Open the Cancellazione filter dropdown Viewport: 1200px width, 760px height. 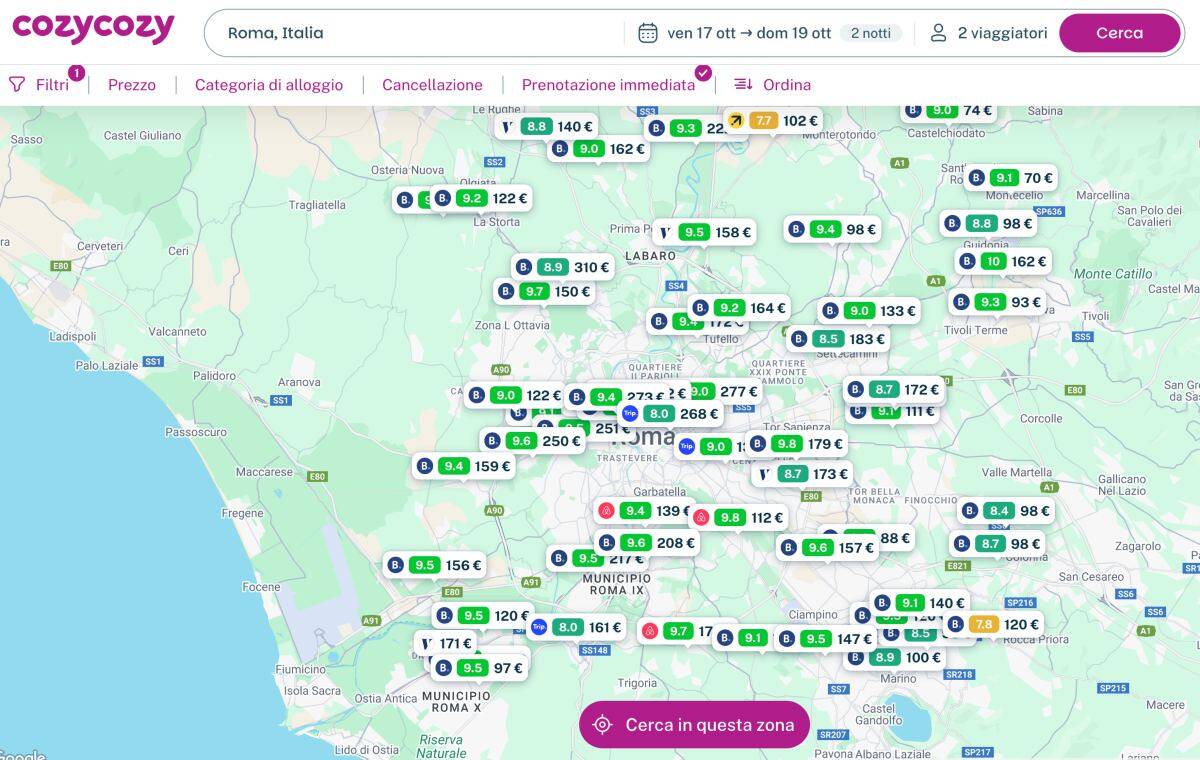[432, 85]
